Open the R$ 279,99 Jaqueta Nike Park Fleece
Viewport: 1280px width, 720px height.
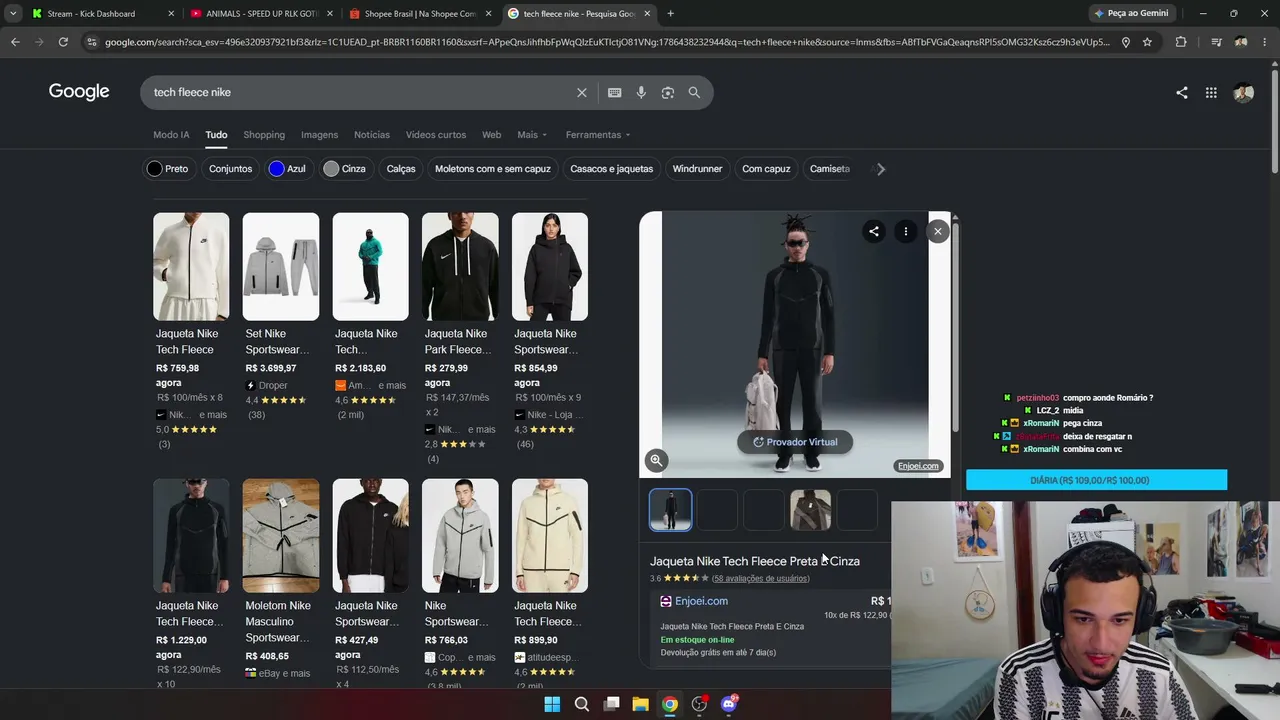click(x=460, y=338)
